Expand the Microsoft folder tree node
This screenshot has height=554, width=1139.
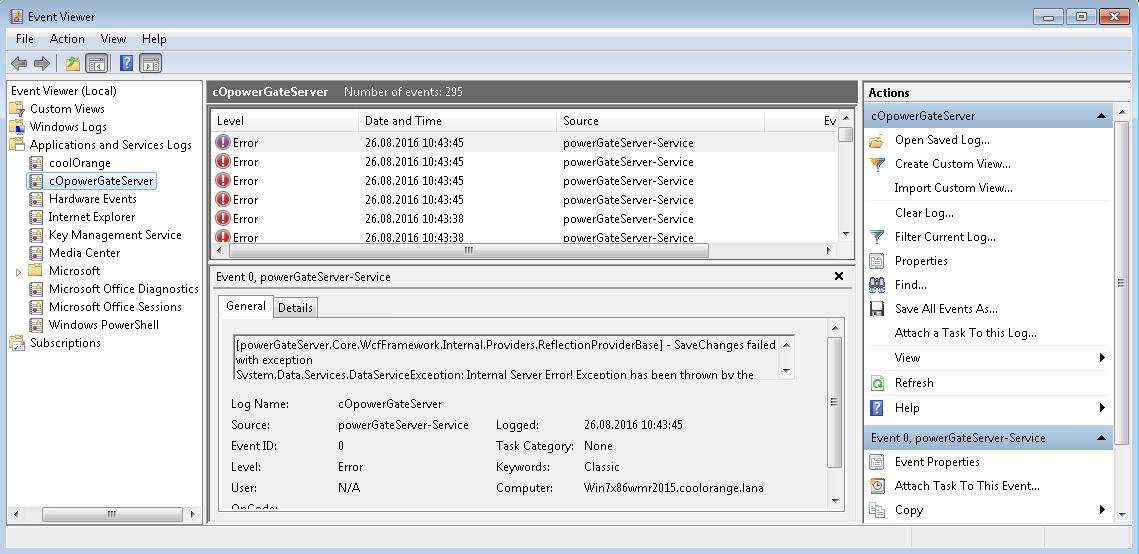click(18, 271)
